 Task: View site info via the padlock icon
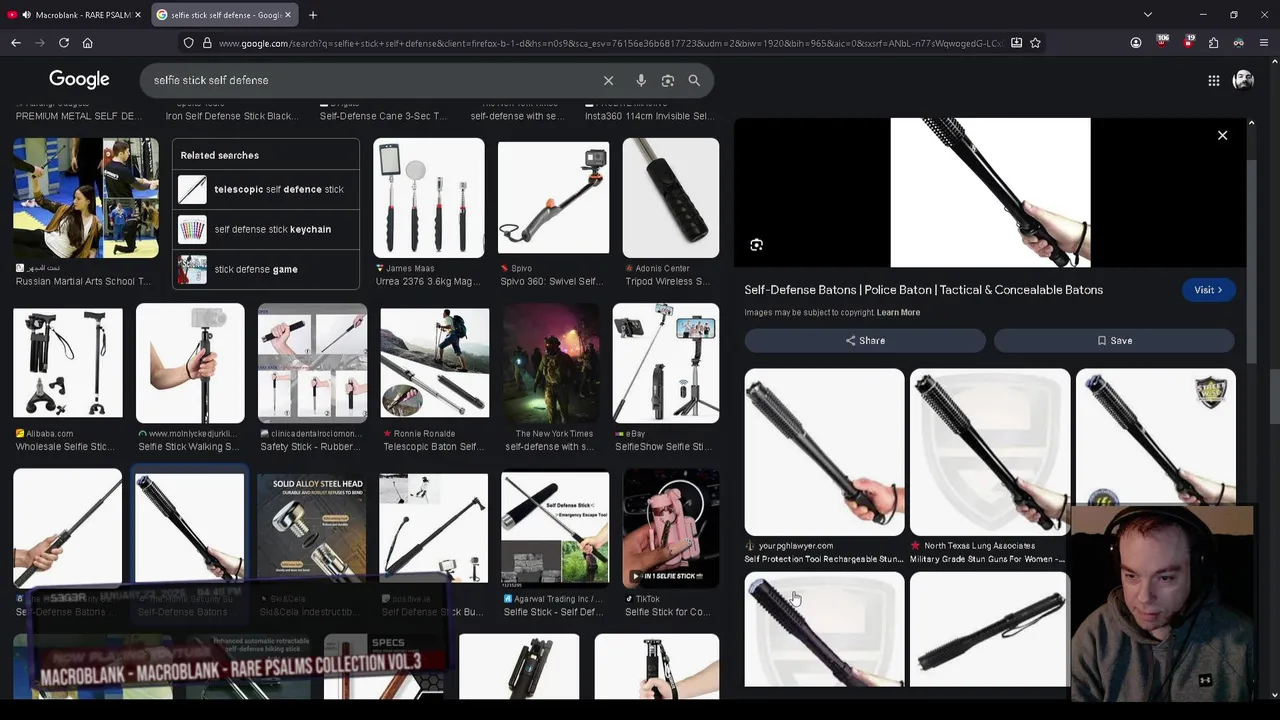coord(207,43)
